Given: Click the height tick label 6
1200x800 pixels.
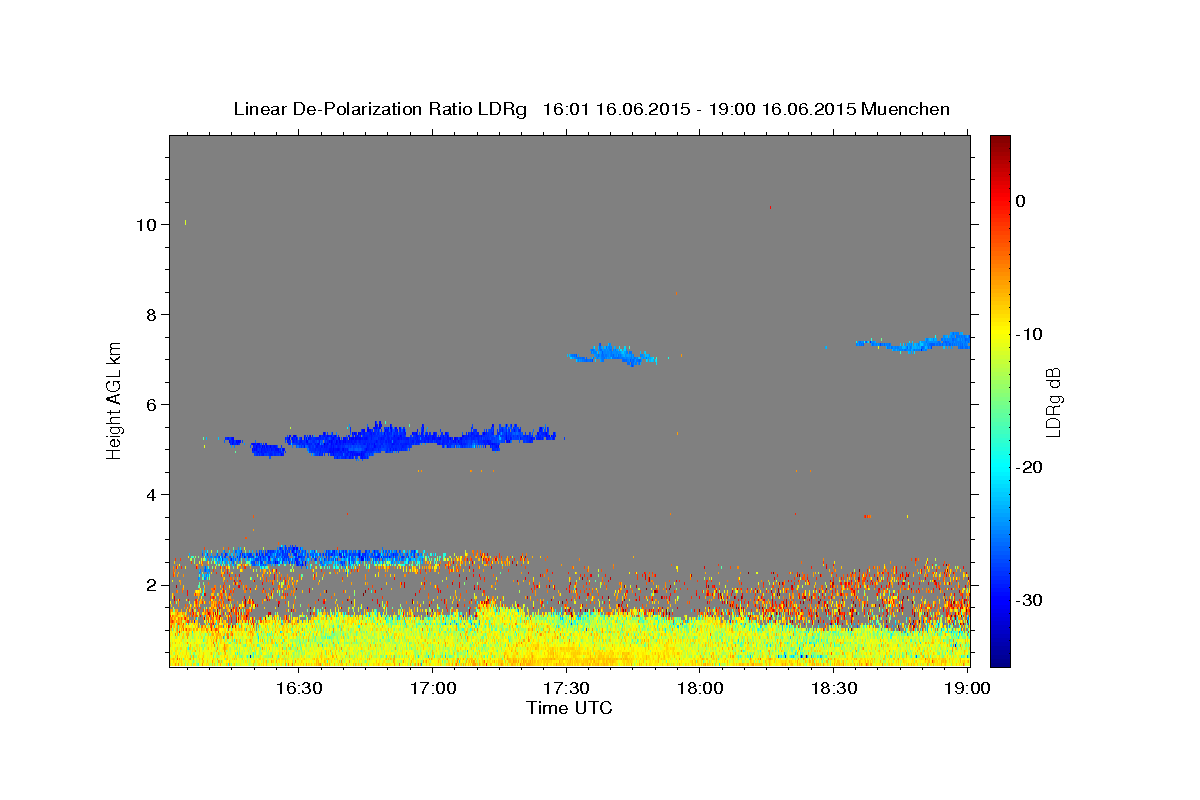Looking at the screenshot, I should tap(152, 405).
